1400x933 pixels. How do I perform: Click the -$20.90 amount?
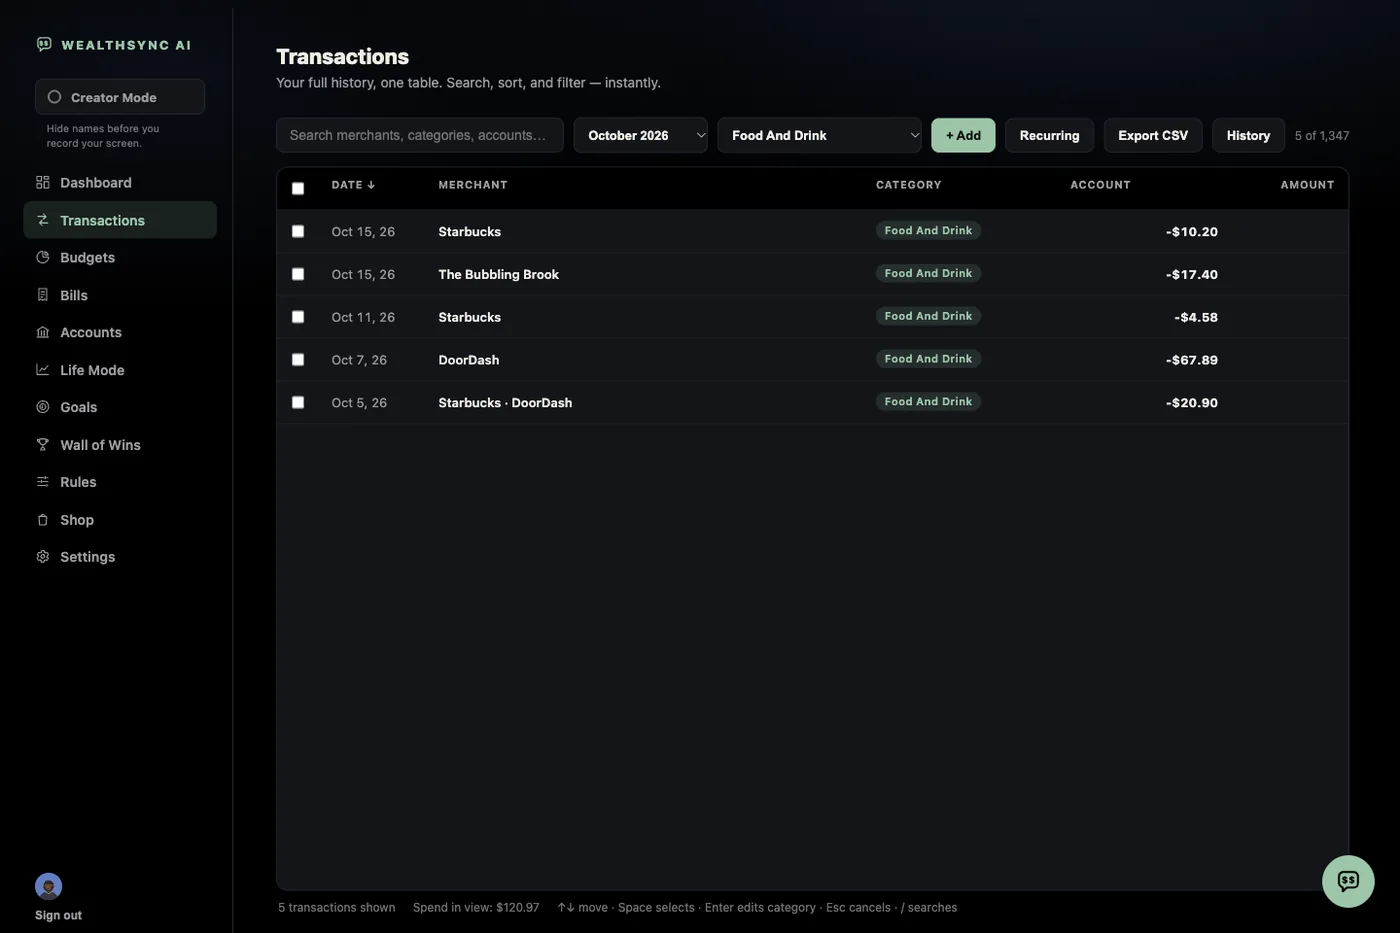pos(1191,403)
